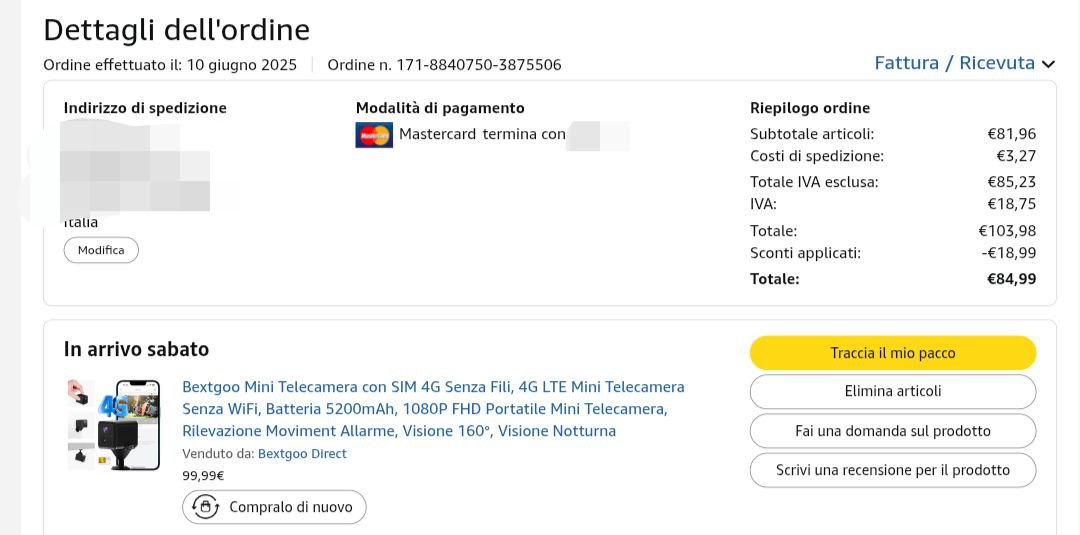Screen dimensions: 1080x535
Task: Expand the Fattura / Ricevuta chevron arrow
Action: point(1048,64)
